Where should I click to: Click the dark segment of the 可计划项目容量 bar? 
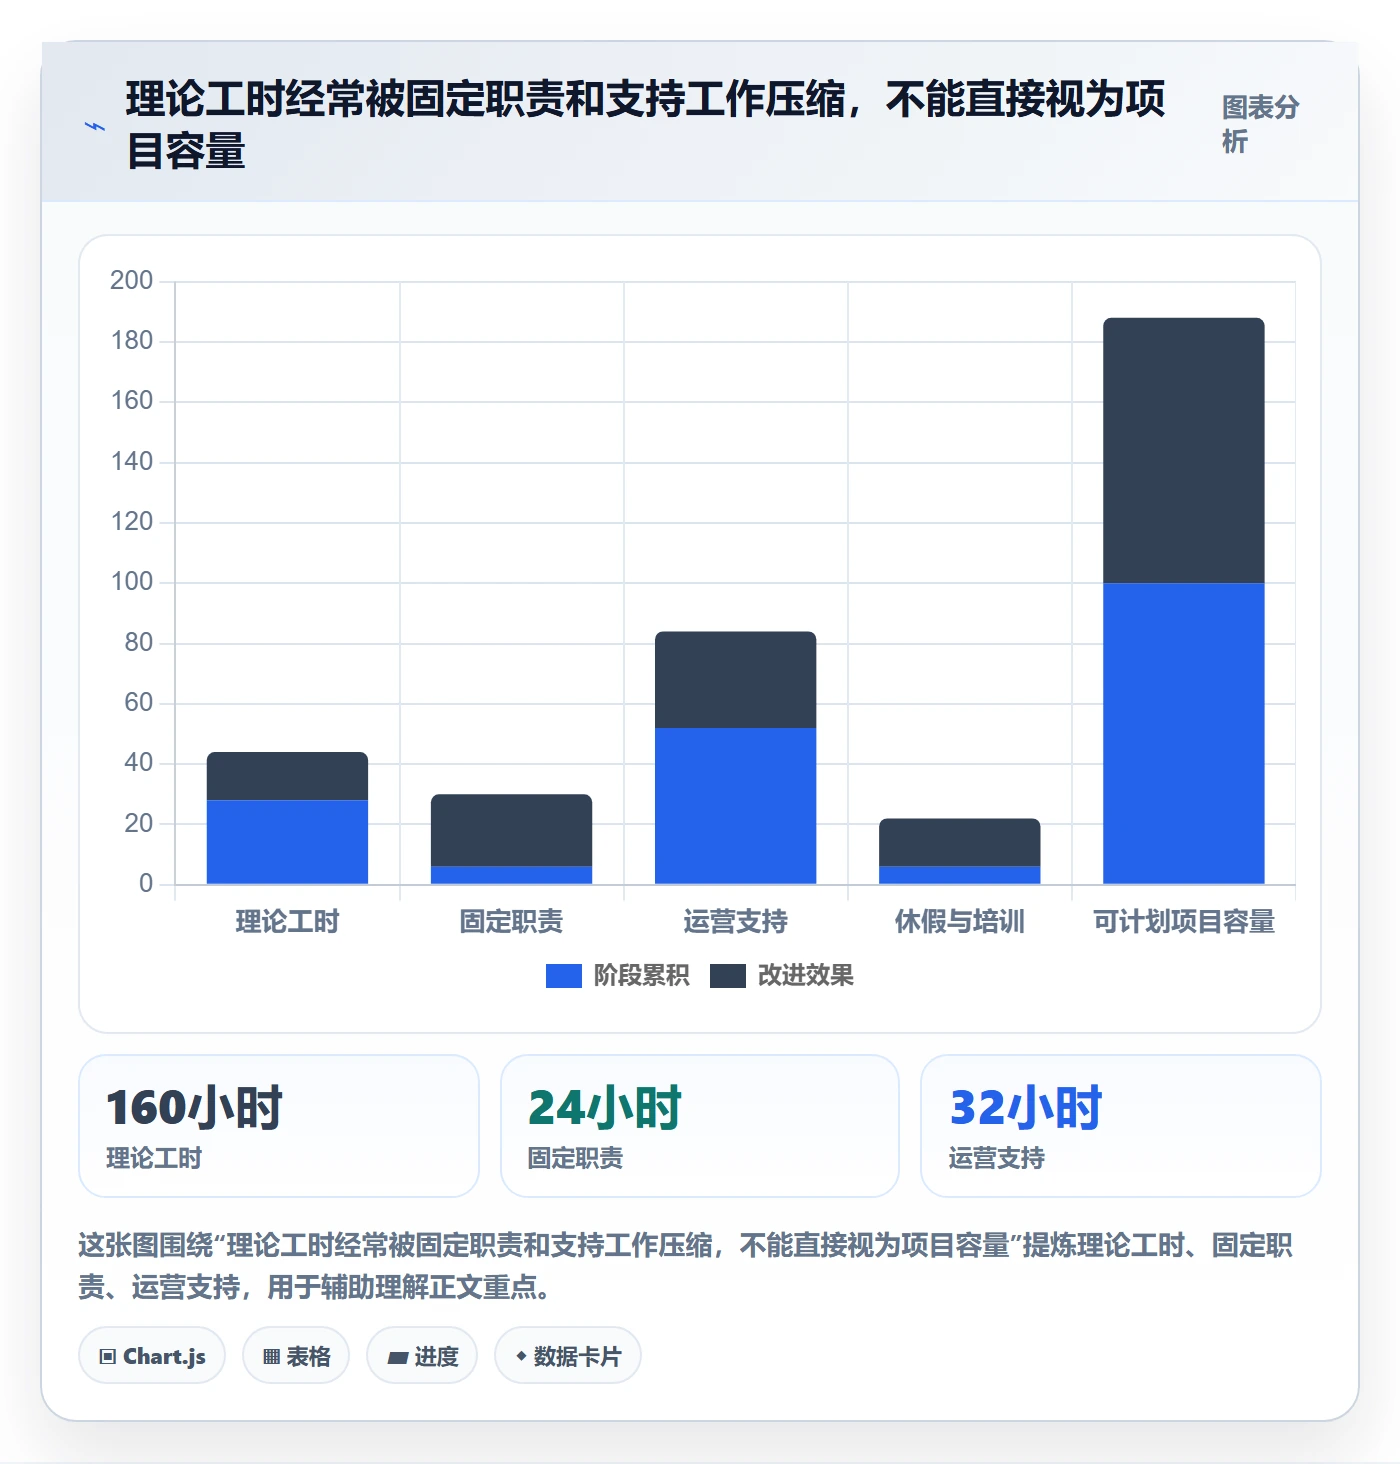(x=1184, y=450)
